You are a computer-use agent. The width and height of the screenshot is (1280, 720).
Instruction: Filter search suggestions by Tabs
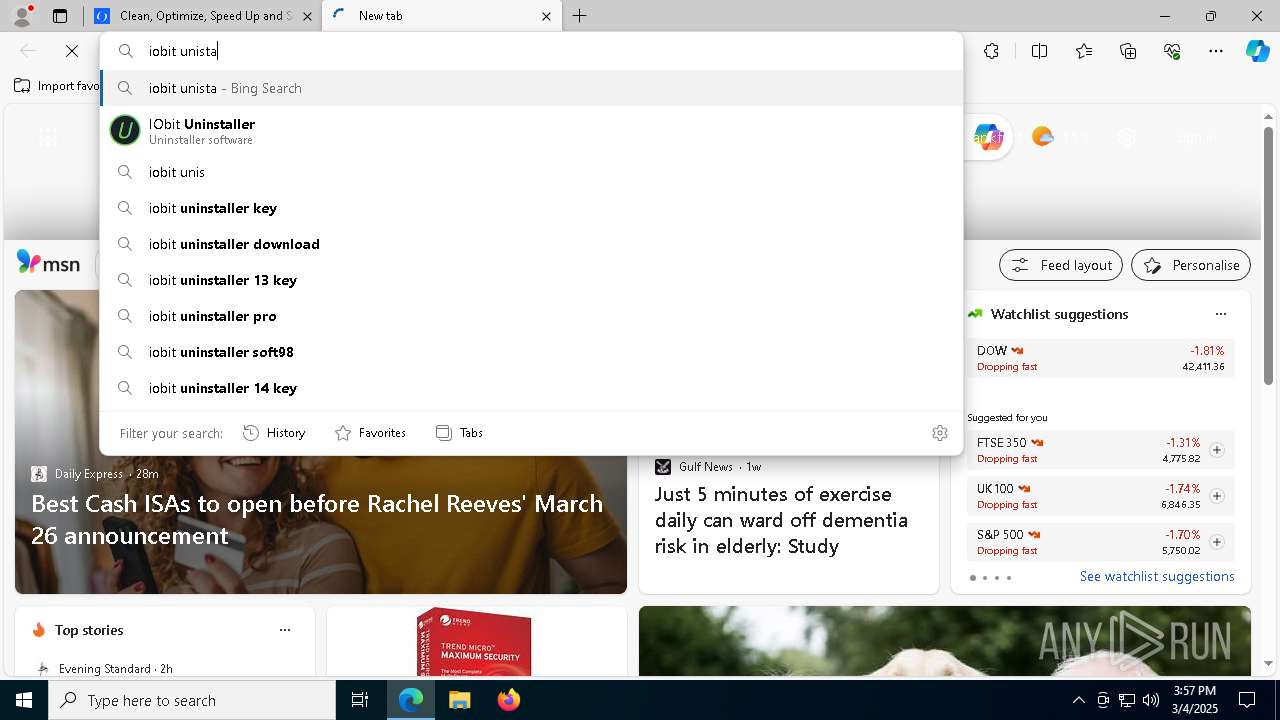459,433
